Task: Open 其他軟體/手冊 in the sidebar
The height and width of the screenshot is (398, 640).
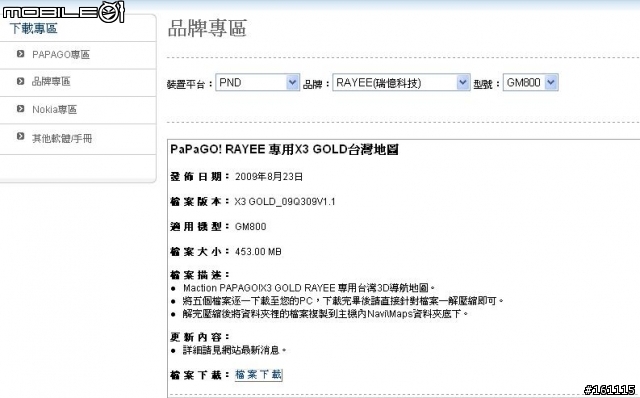Action: (x=62, y=138)
